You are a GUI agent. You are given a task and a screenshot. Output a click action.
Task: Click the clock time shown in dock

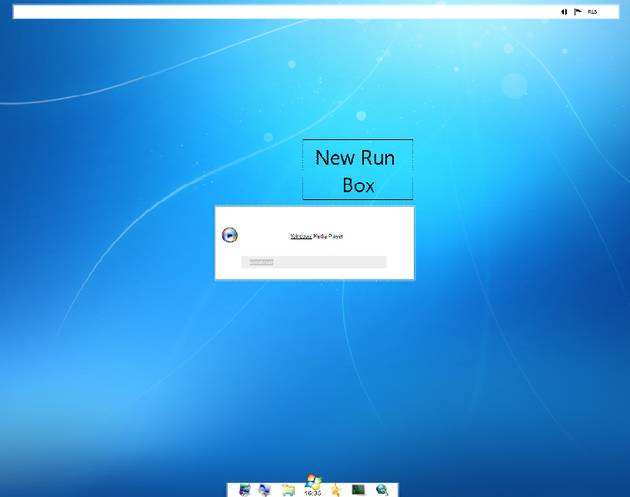click(x=313, y=493)
